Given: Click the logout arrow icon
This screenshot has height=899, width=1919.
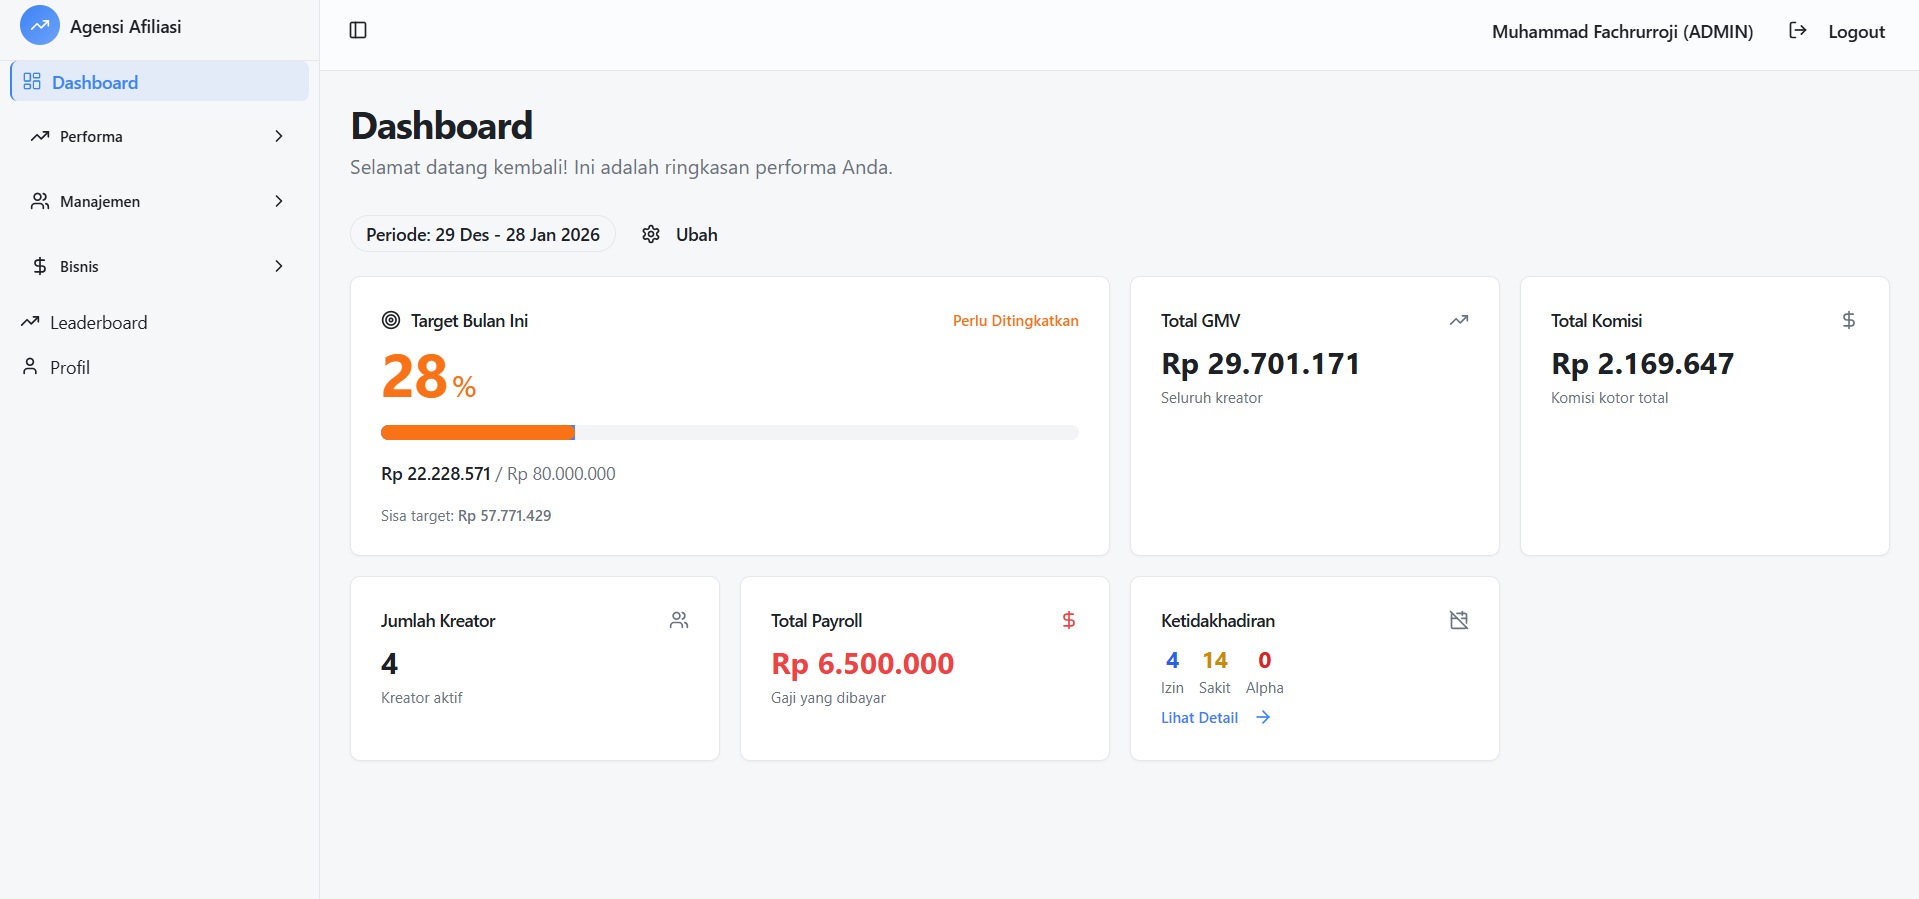Looking at the screenshot, I should (1798, 30).
